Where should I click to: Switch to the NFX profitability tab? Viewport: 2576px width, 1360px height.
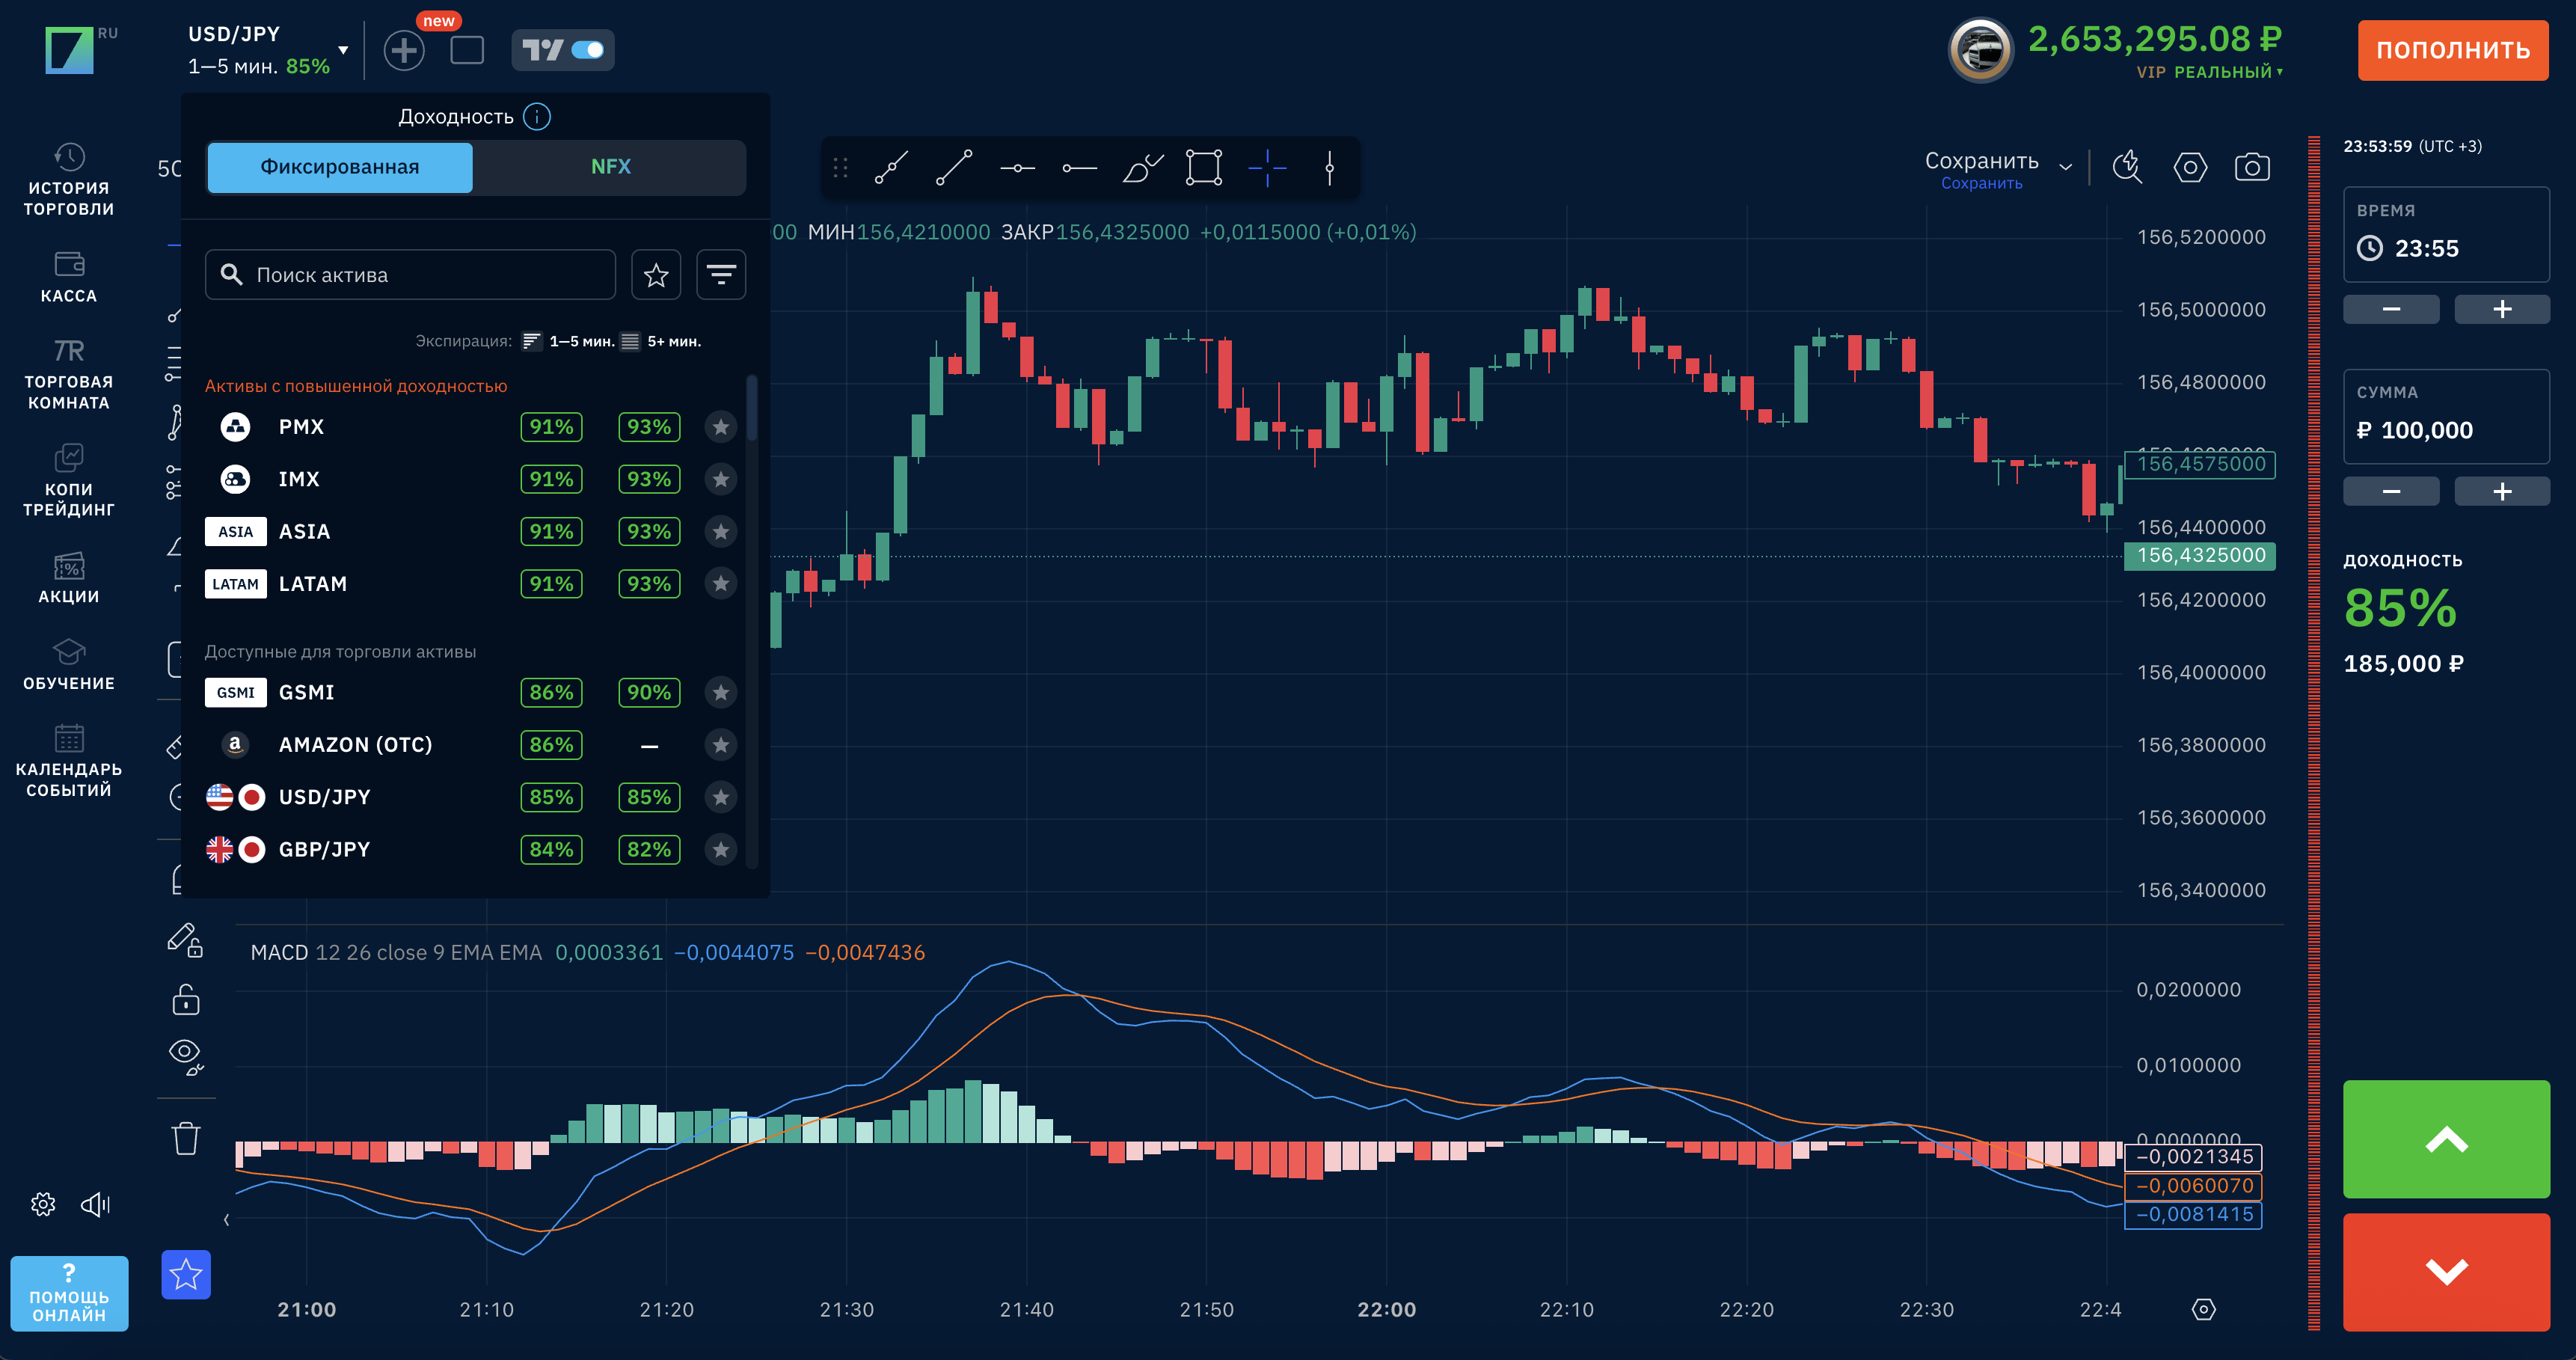pyautogui.click(x=610, y=167)
